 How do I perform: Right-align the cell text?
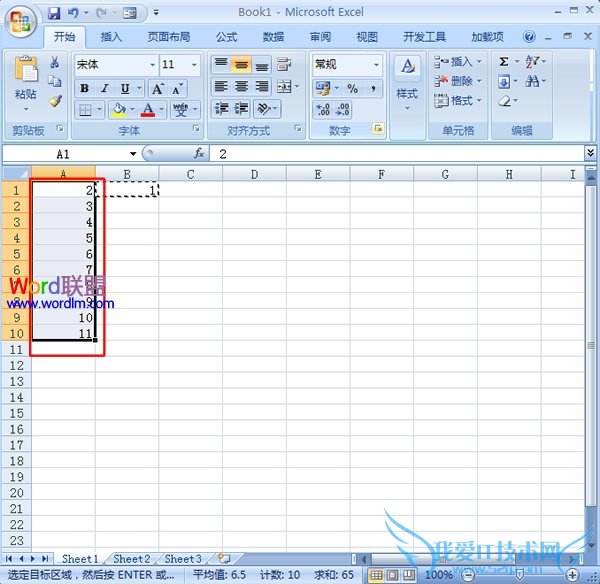point(262,86)
